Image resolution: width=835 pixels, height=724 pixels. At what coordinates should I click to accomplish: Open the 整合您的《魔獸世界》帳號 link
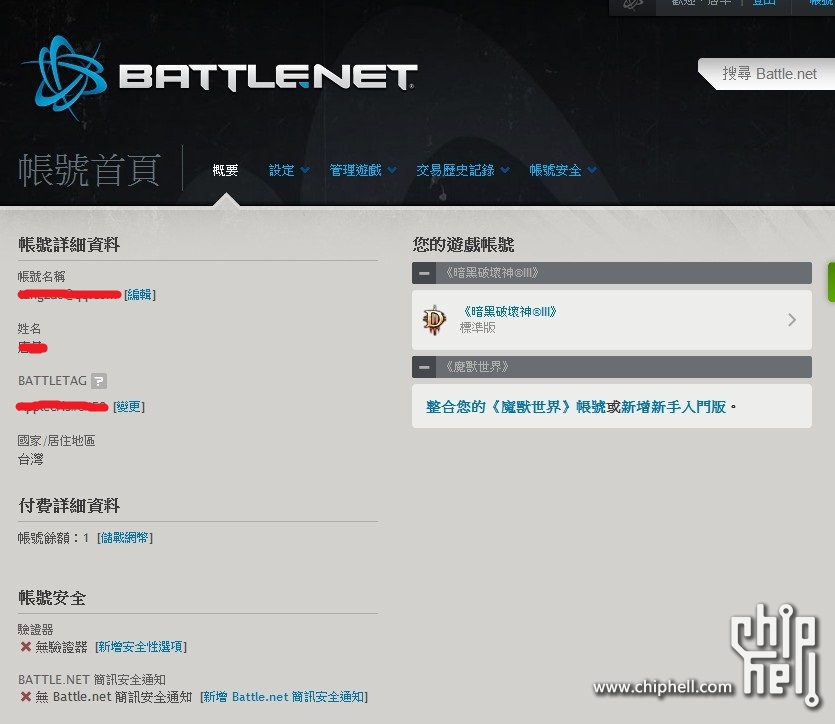click(515, 407)
